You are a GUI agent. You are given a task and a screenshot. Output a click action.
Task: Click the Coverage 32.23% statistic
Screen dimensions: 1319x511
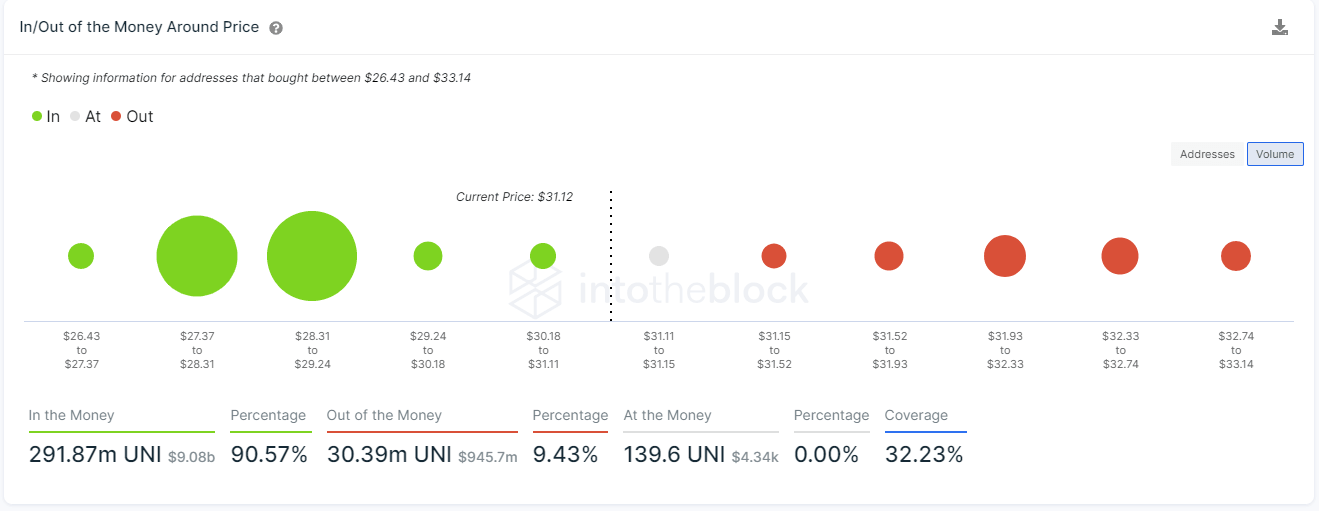click(x=924, y=455)
